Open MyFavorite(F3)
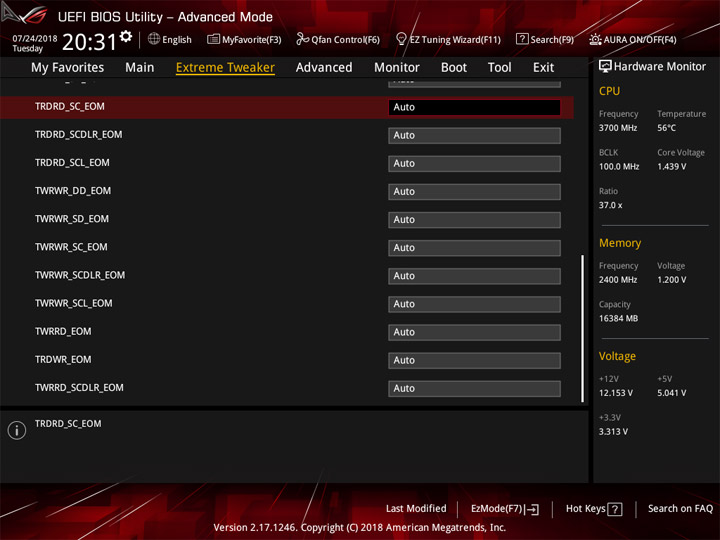The image size is (720, 540). coord(244,39)
